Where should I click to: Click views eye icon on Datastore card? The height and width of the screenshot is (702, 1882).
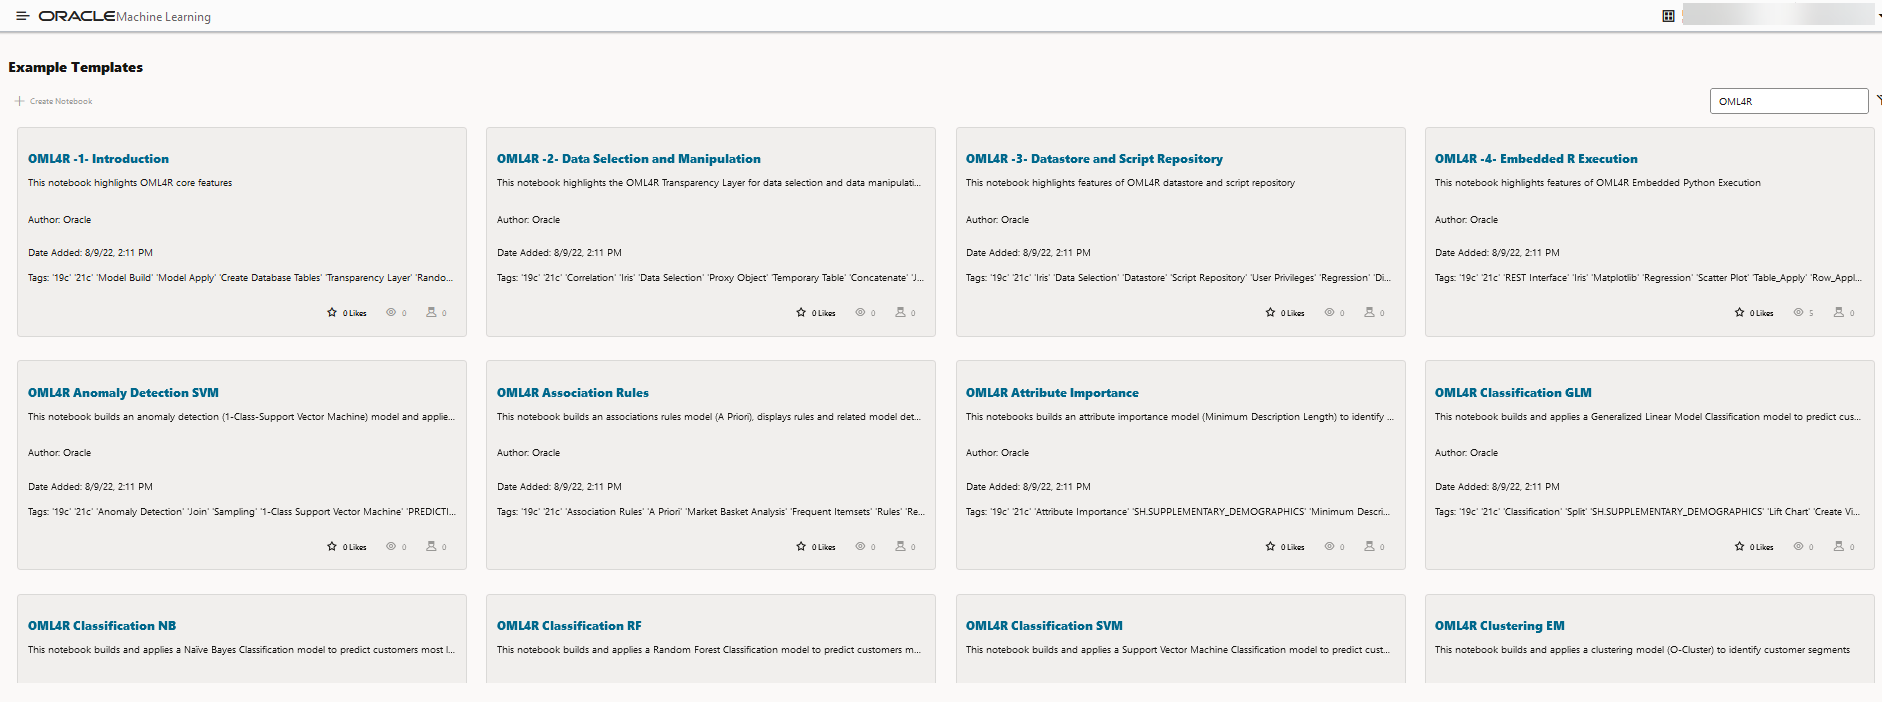click(x=1329, y=313)
